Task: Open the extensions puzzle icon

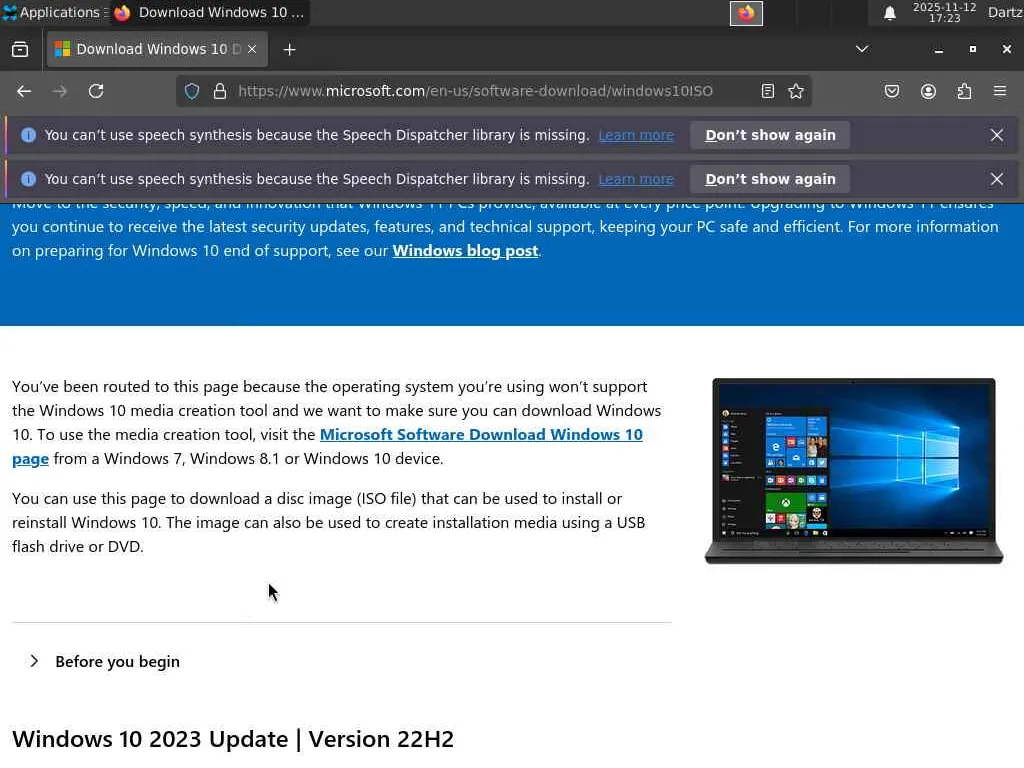Action: 964,91
